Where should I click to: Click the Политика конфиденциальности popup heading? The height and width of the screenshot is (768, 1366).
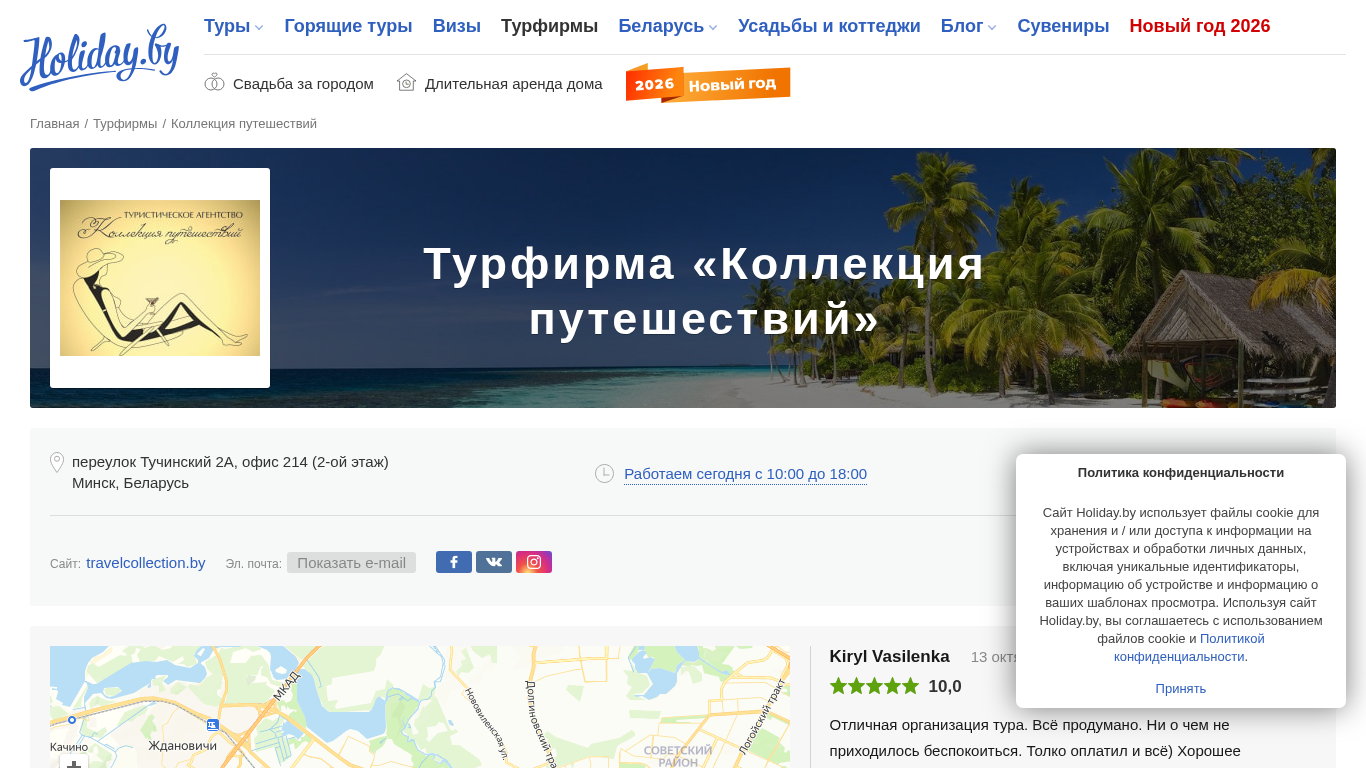[1181, 472]
